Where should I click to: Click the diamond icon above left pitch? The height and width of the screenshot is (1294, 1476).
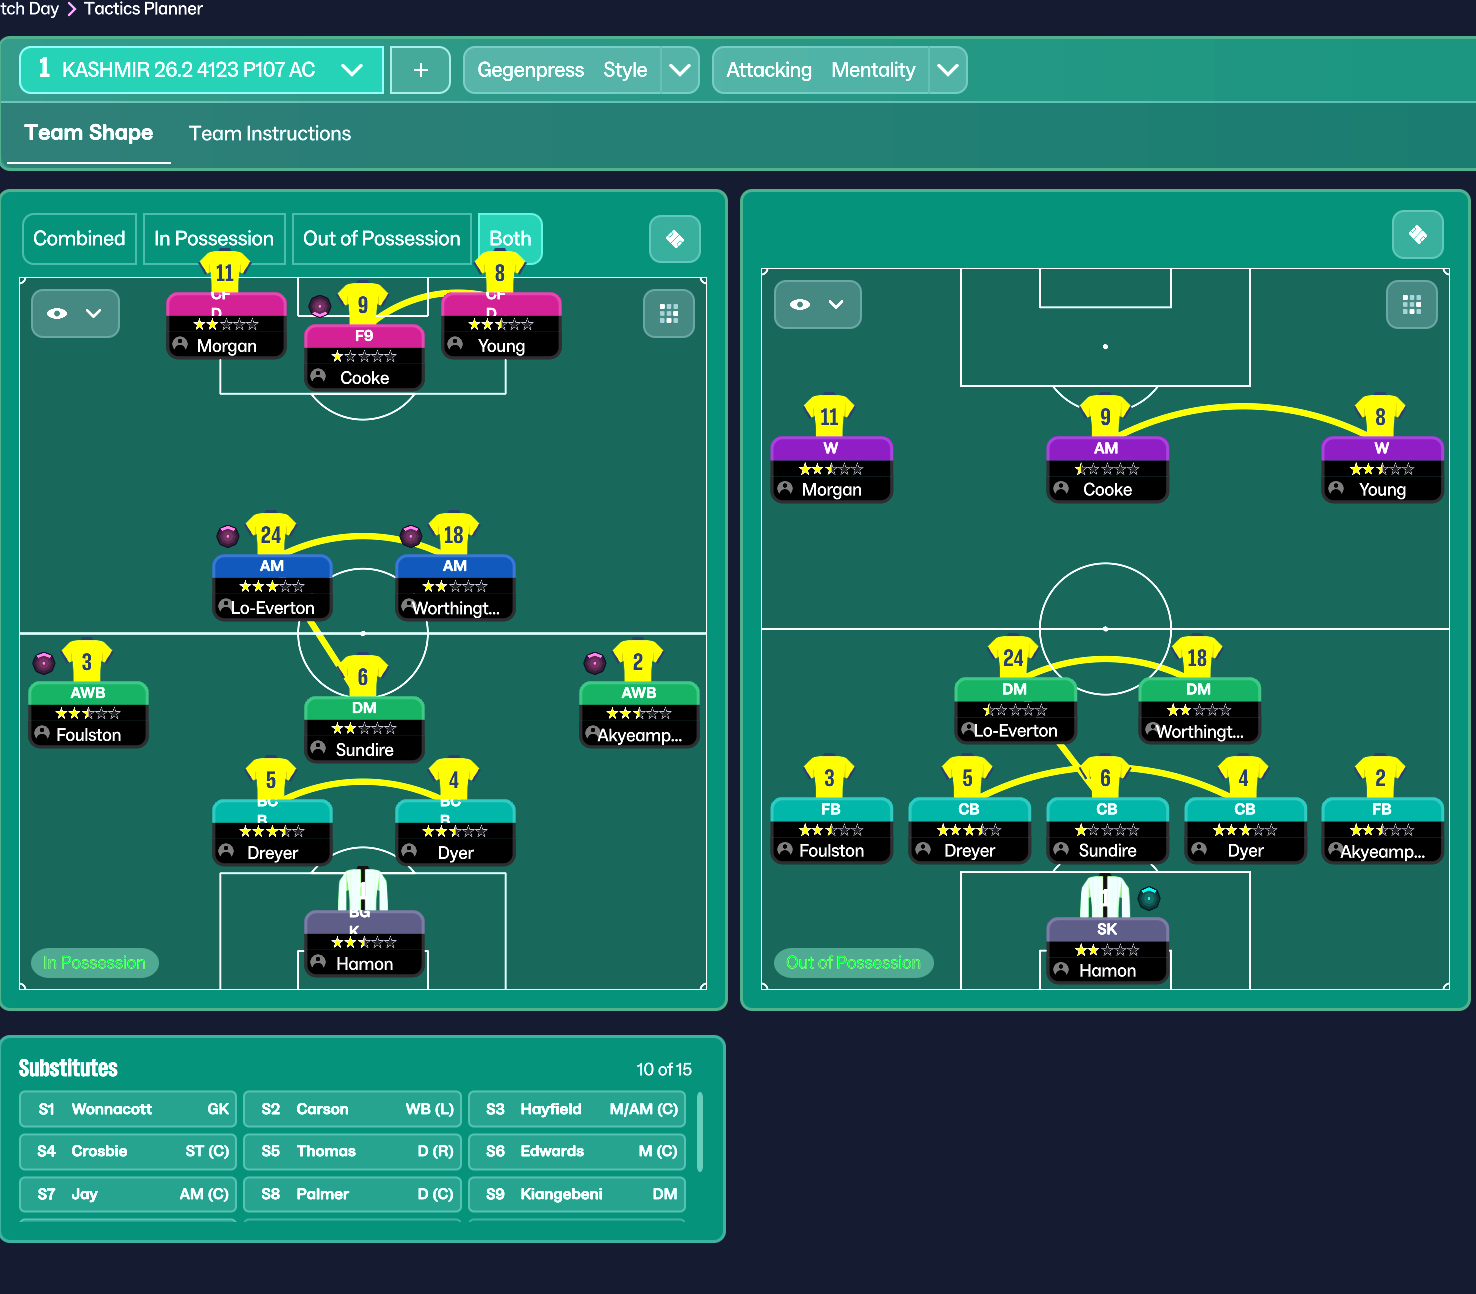(675, 239)
